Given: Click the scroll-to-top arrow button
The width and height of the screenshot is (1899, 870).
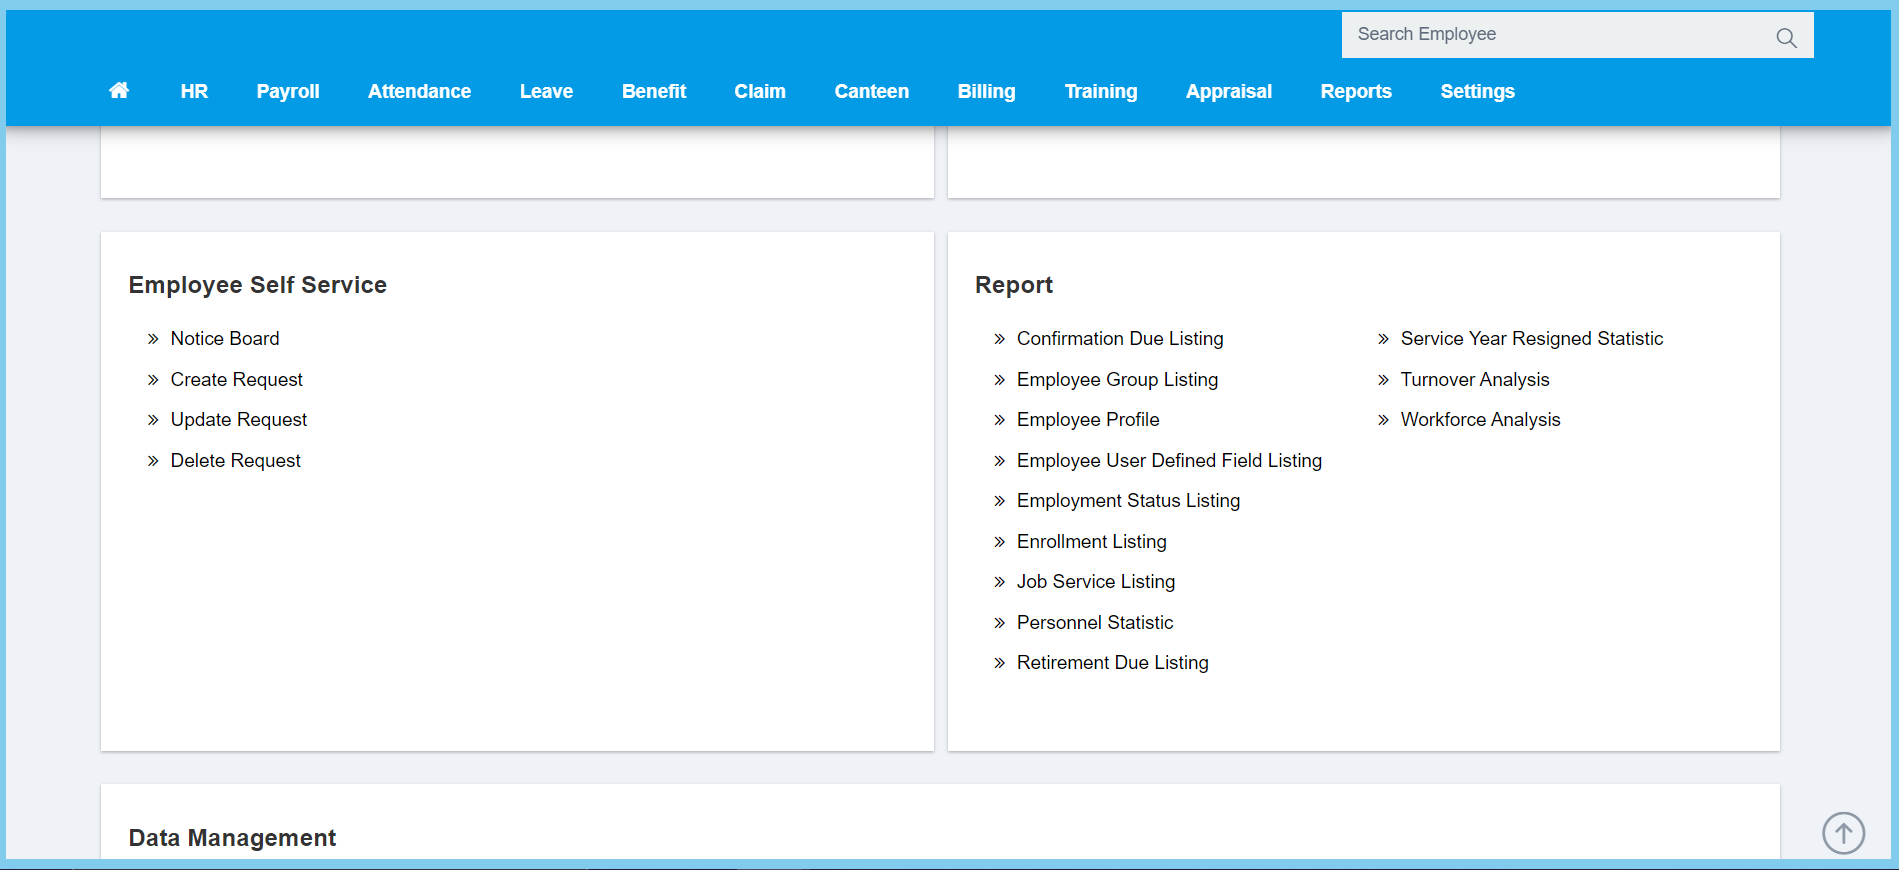Looking at the screenshot, I should 1843,832.
